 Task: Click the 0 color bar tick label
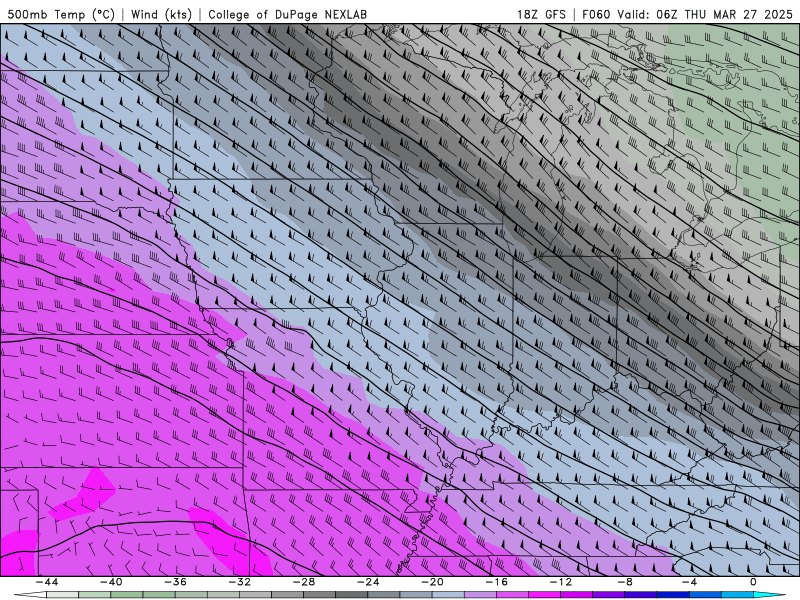(x=754, y=582)
